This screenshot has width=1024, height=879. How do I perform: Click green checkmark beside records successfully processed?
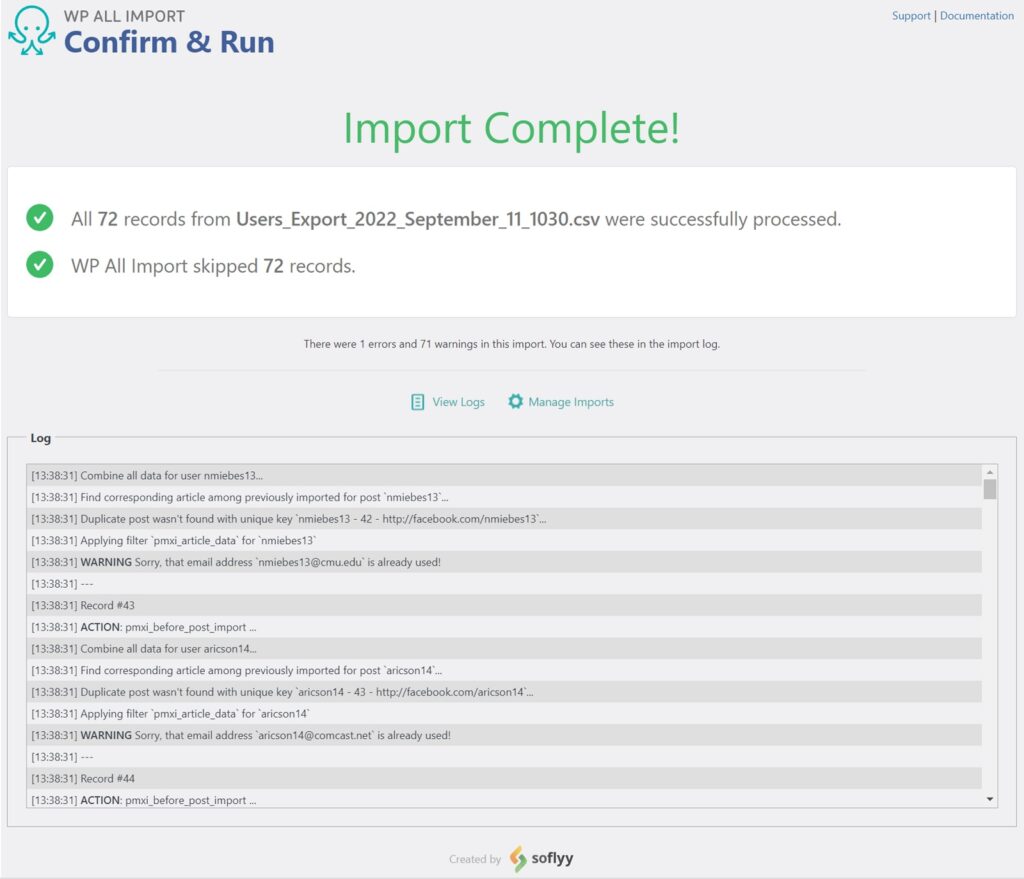(x=40, y=217)
